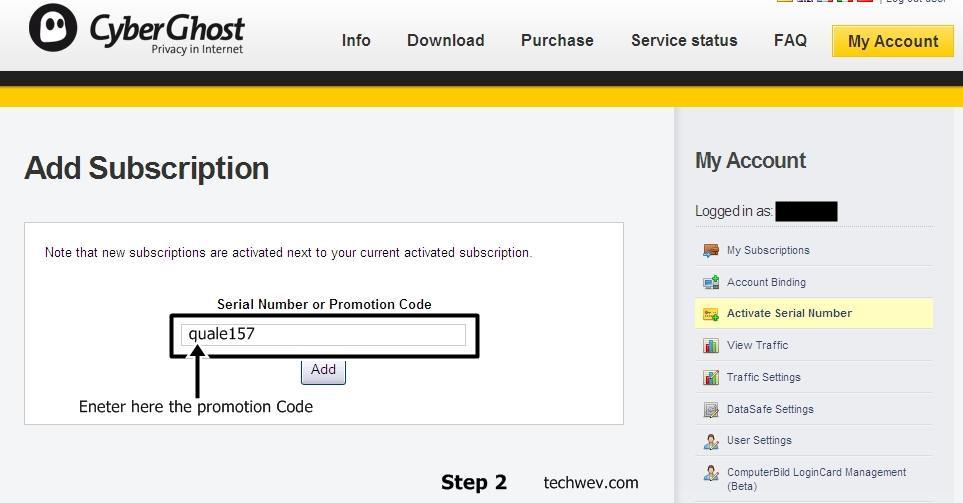Screen dimensions: 963x503
Task: Open the Account Binding link
Action: click(766, 283)
